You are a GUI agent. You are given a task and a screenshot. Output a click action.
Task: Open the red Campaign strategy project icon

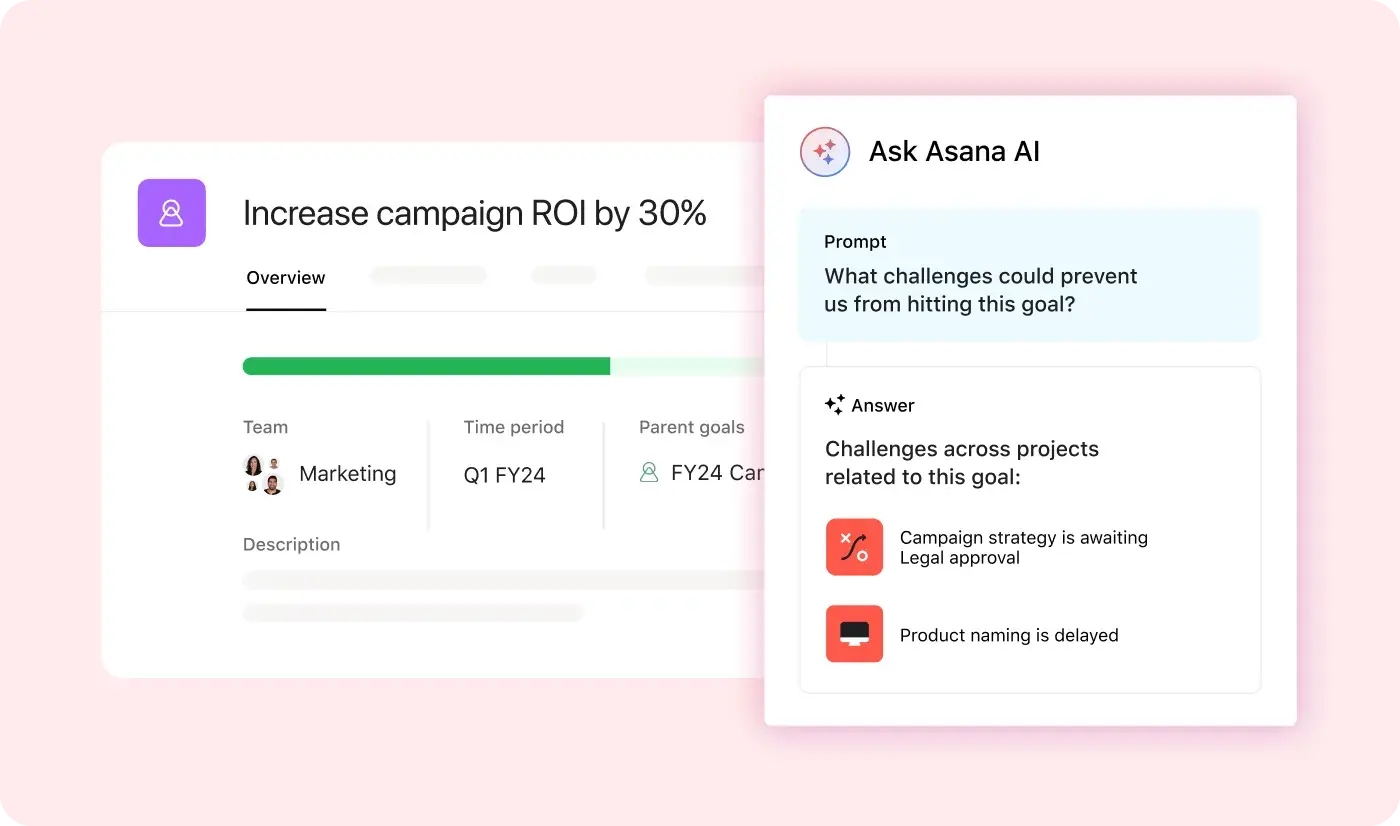click(854, 547)
